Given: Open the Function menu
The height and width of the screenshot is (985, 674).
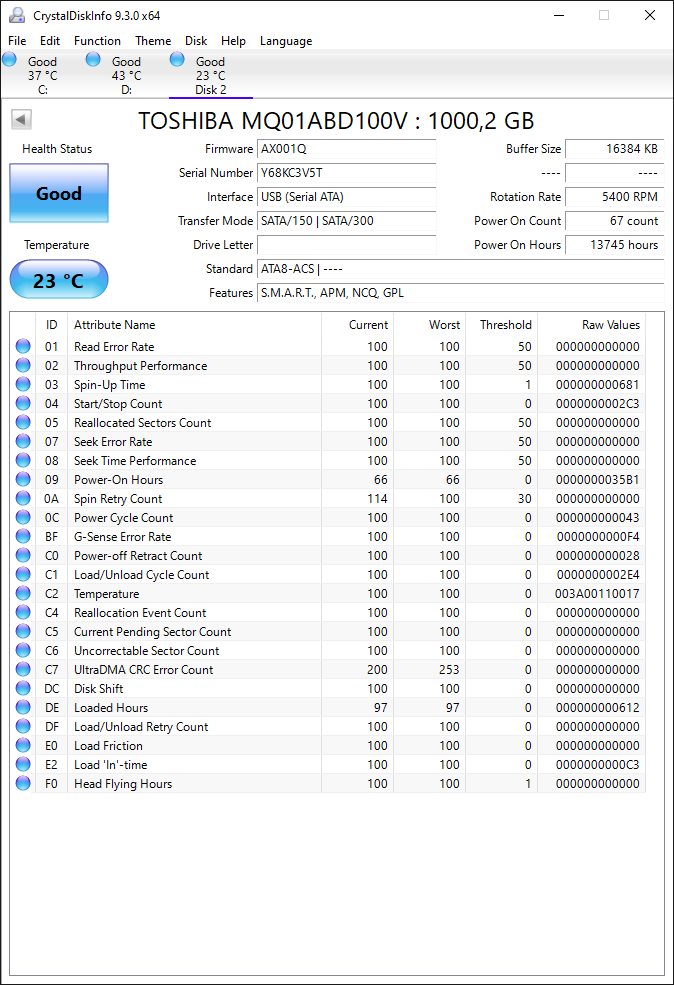Looking at the screenshot, I should [x=97, y=41].
